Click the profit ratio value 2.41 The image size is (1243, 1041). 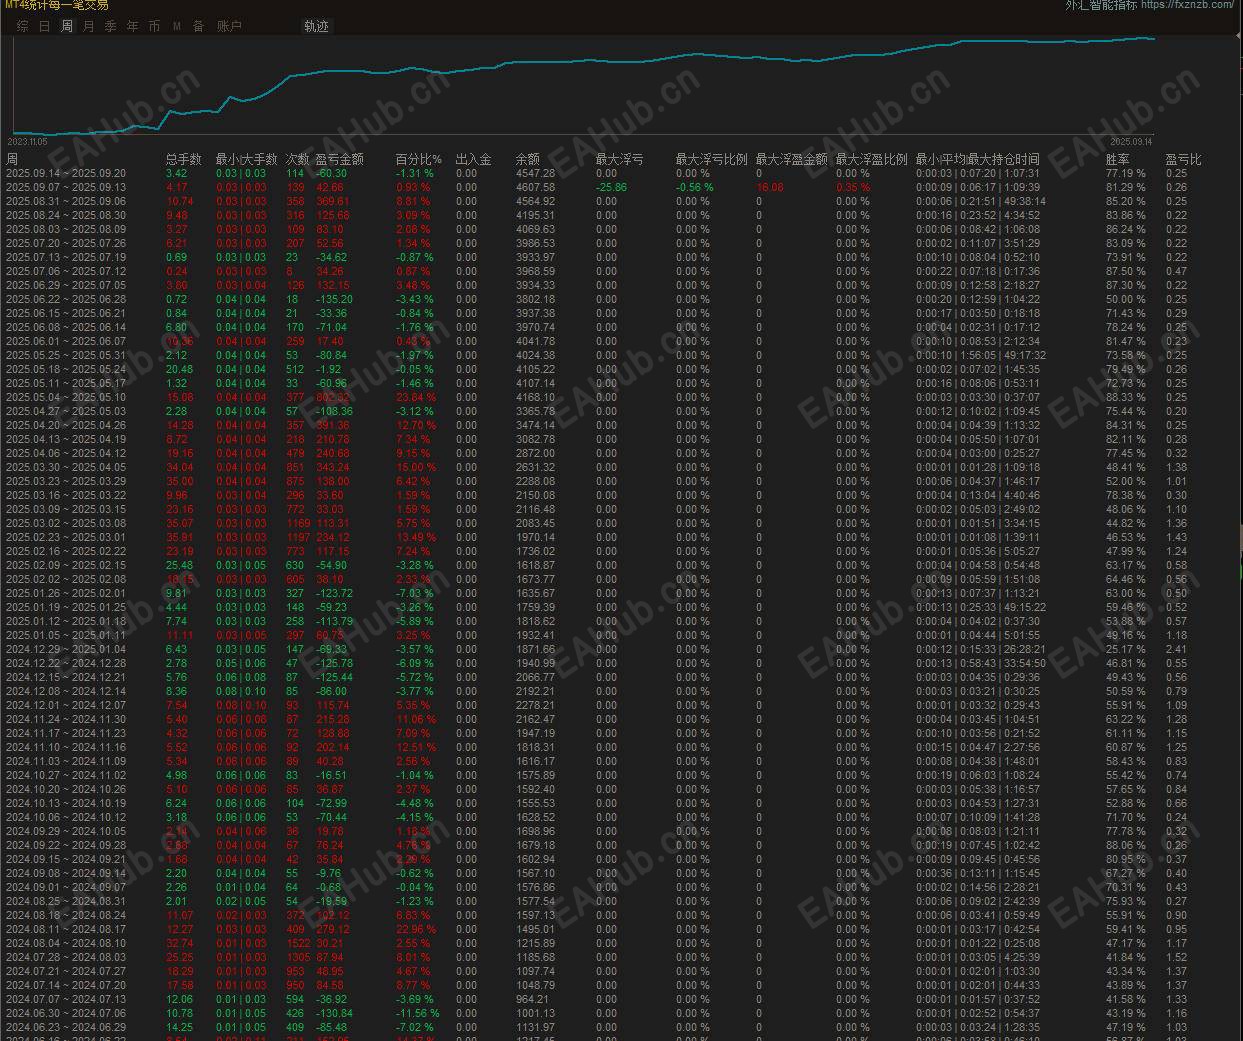tap(1176, 649)
